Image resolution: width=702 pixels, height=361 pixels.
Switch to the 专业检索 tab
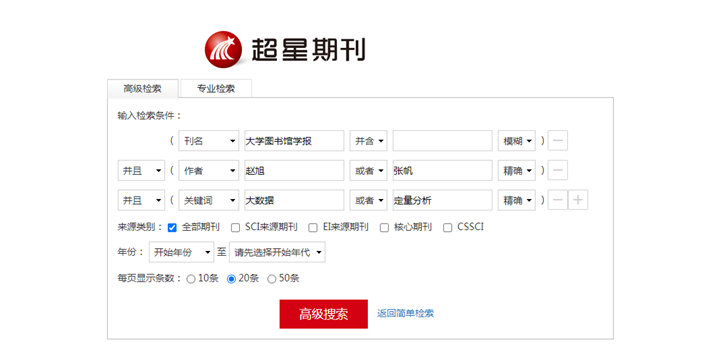[216, 88]
